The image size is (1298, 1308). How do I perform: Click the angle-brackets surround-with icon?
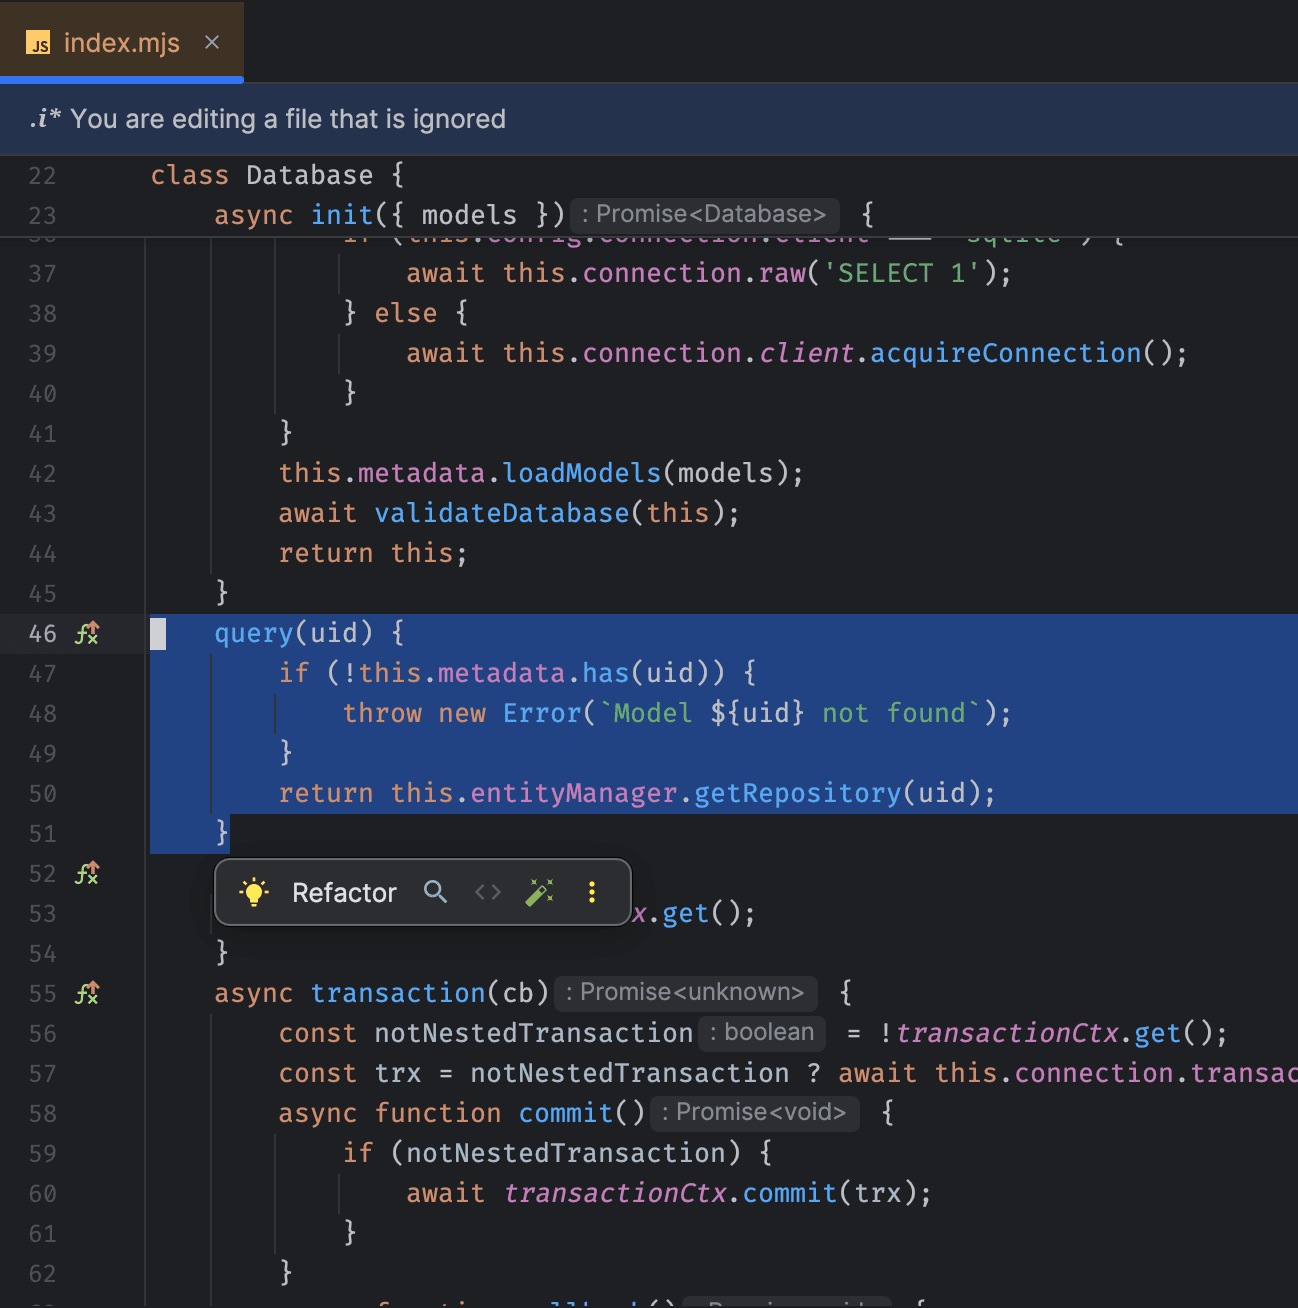(x=488, y=892)
